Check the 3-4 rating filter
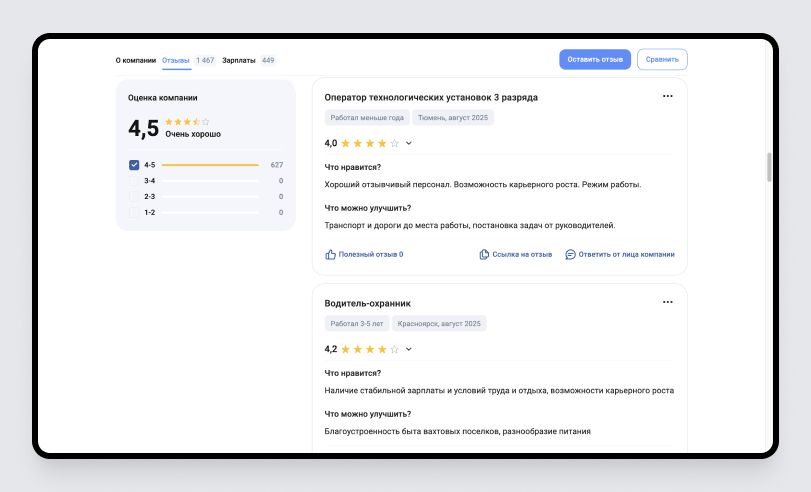 tap(134, 181)
